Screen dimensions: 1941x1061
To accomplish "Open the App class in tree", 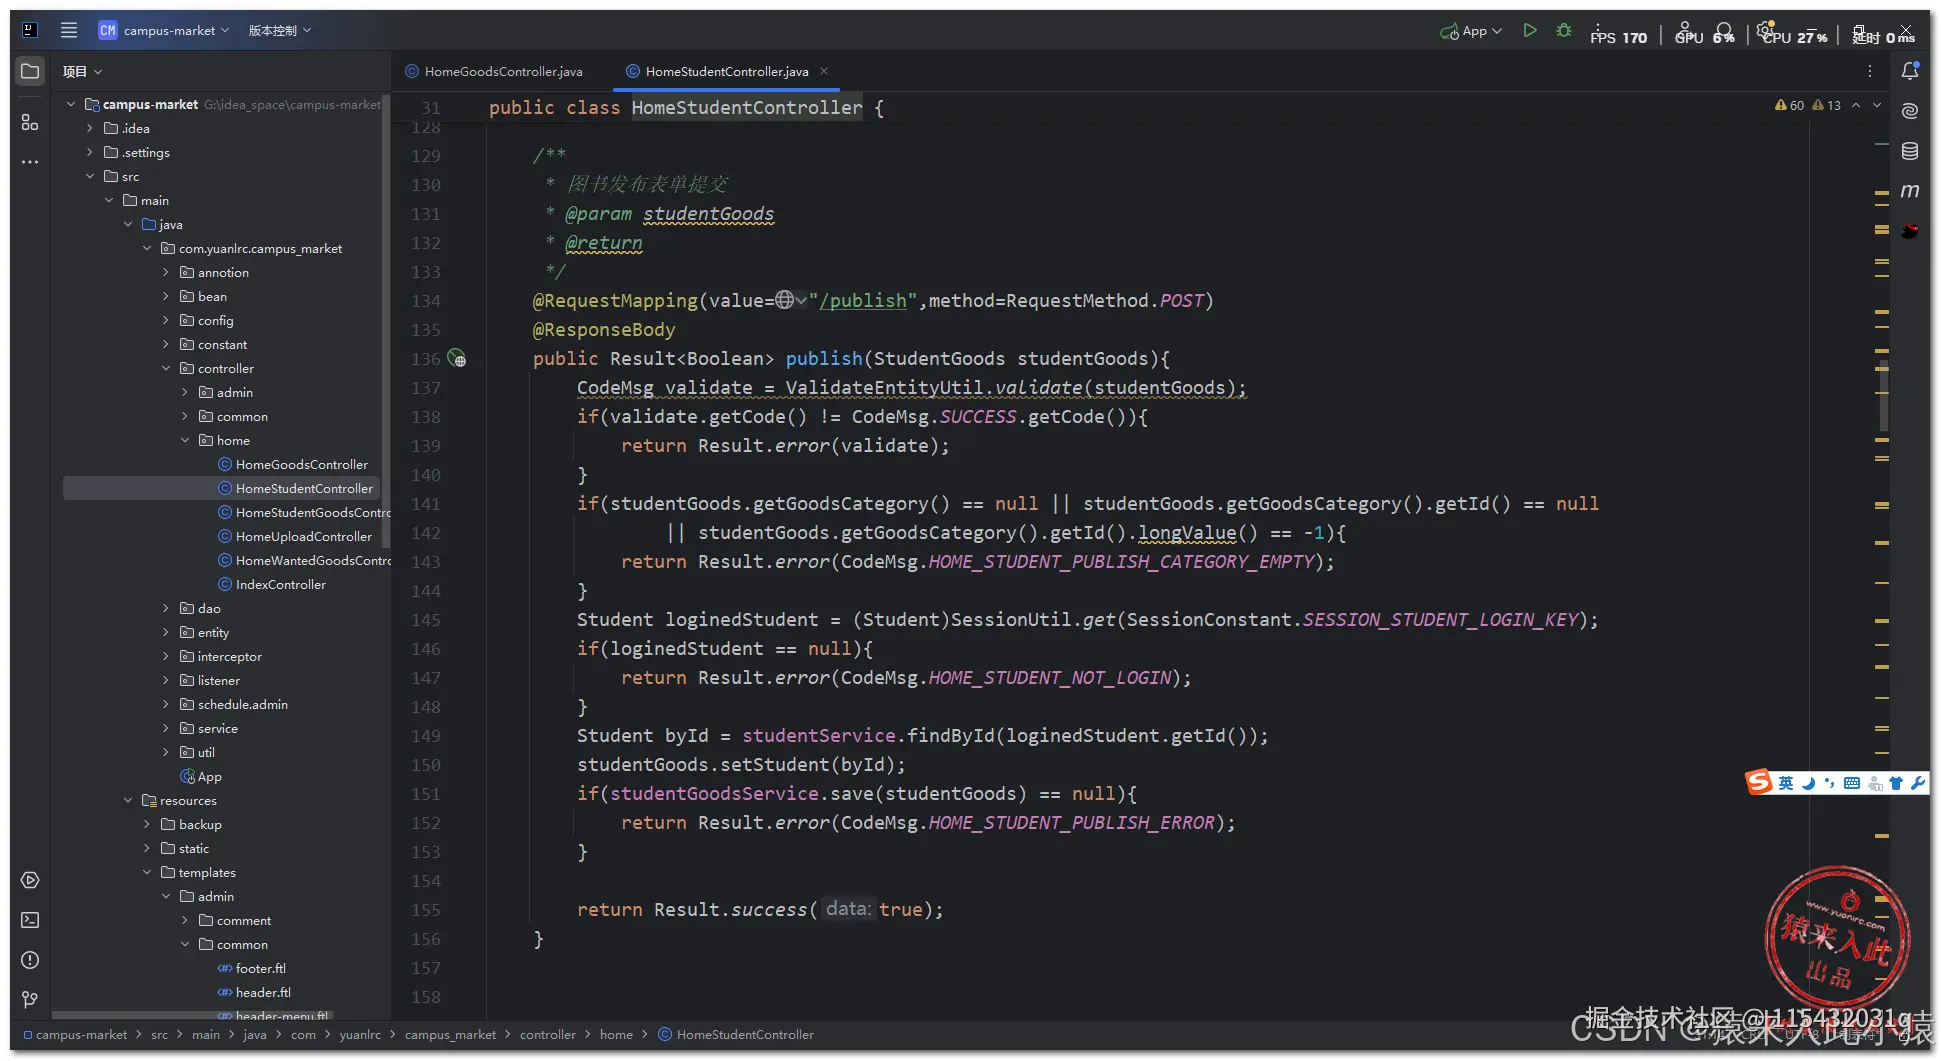I will click(x=201, y=776).
